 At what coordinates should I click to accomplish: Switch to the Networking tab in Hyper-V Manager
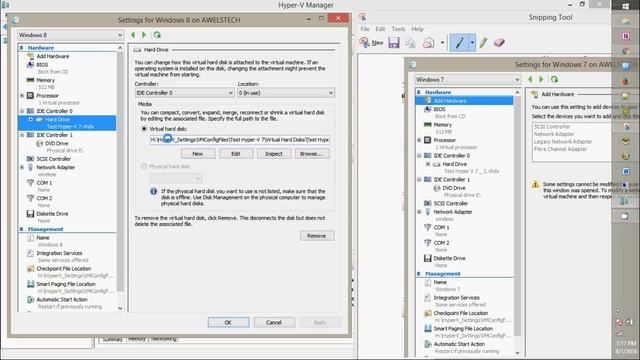[164, 339]
